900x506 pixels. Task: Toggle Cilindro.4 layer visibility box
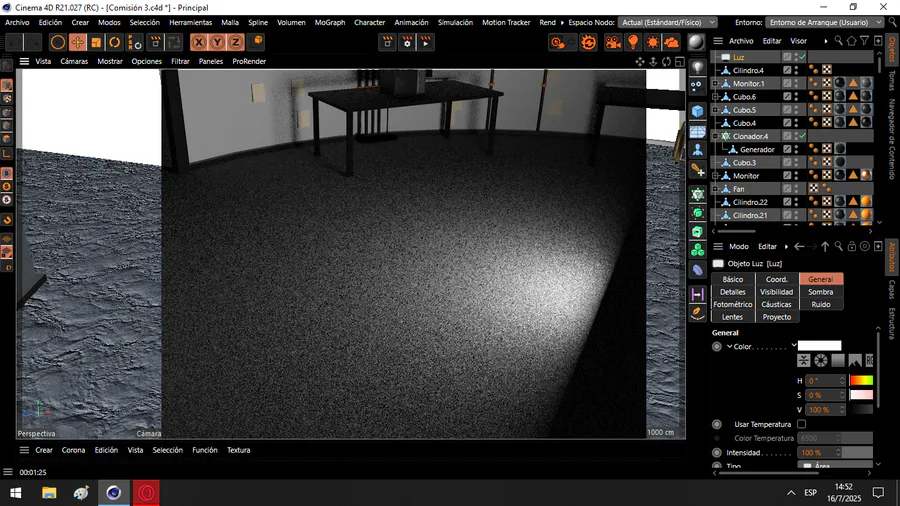787,70
